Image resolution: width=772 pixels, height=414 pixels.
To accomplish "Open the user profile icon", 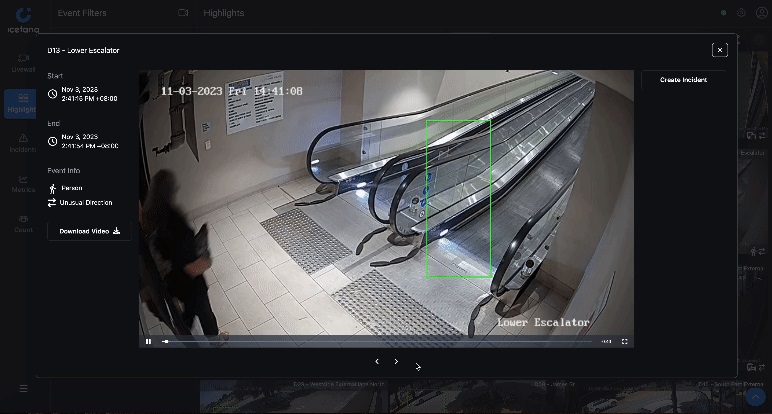I will point(761,13).
